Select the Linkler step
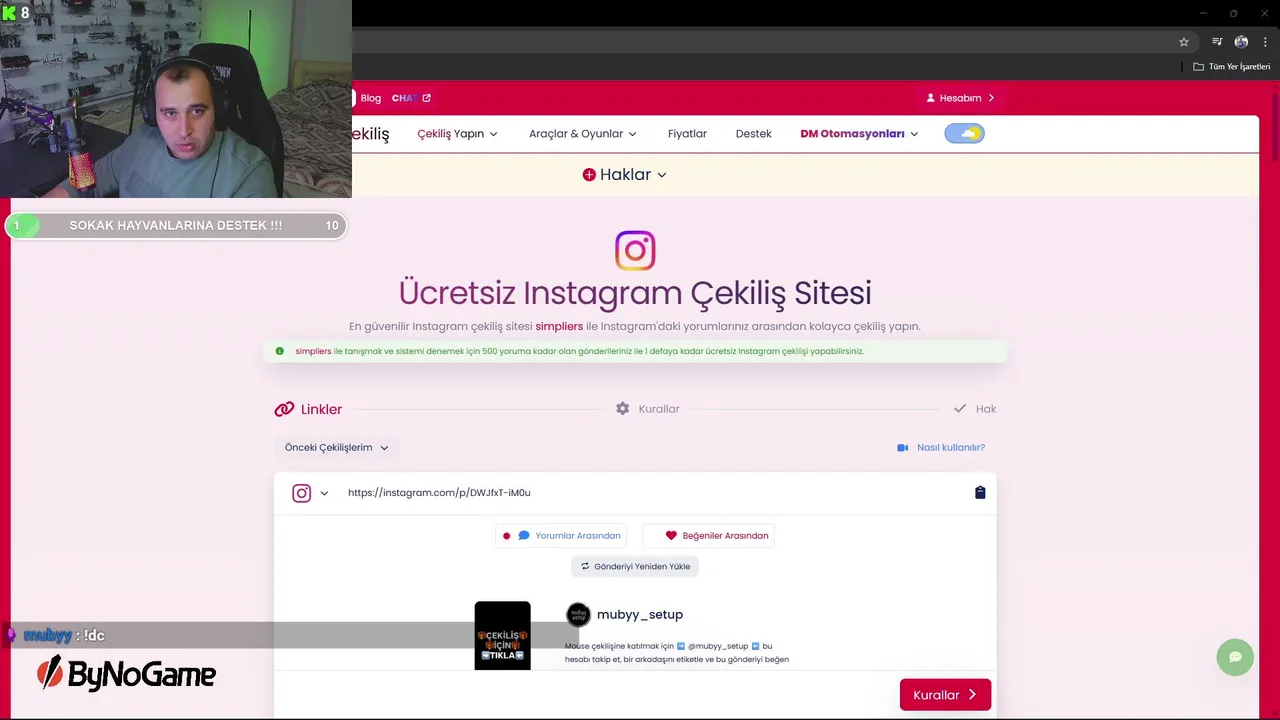The image size is (1280, 720). coord(309,409)
